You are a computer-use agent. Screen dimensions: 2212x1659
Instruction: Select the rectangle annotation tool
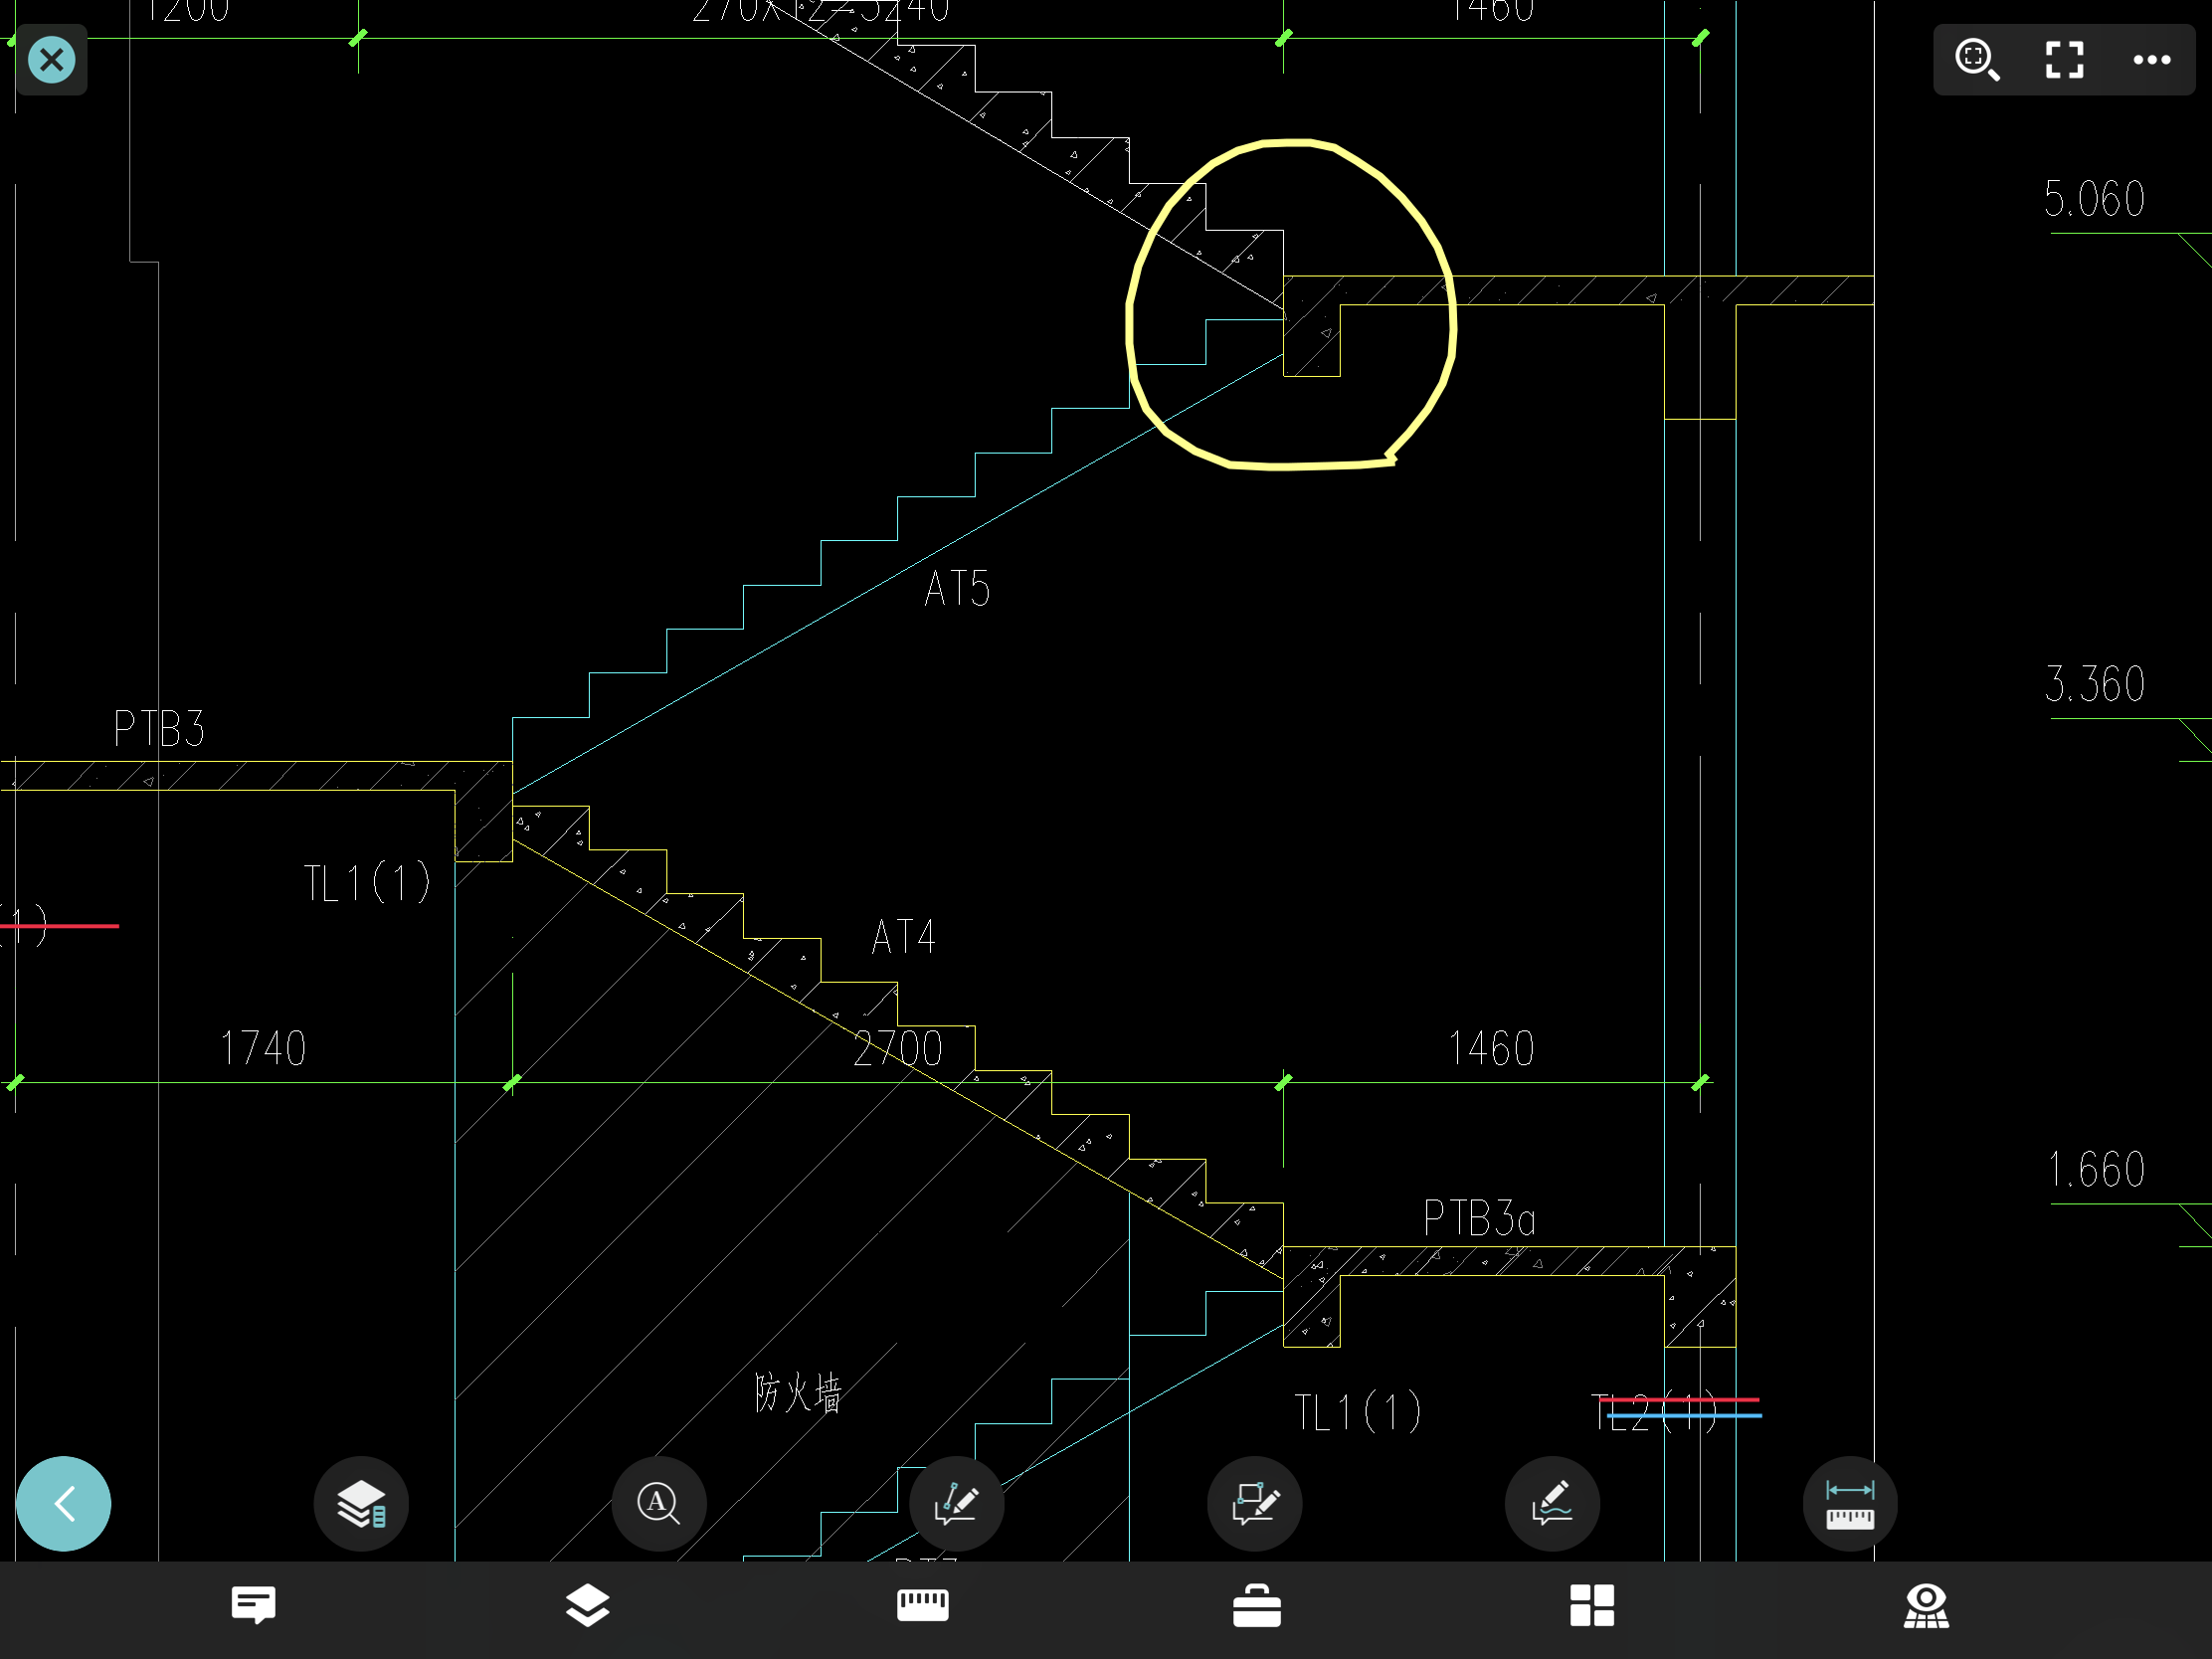pyautogui.click(x=1255, y=1503)
